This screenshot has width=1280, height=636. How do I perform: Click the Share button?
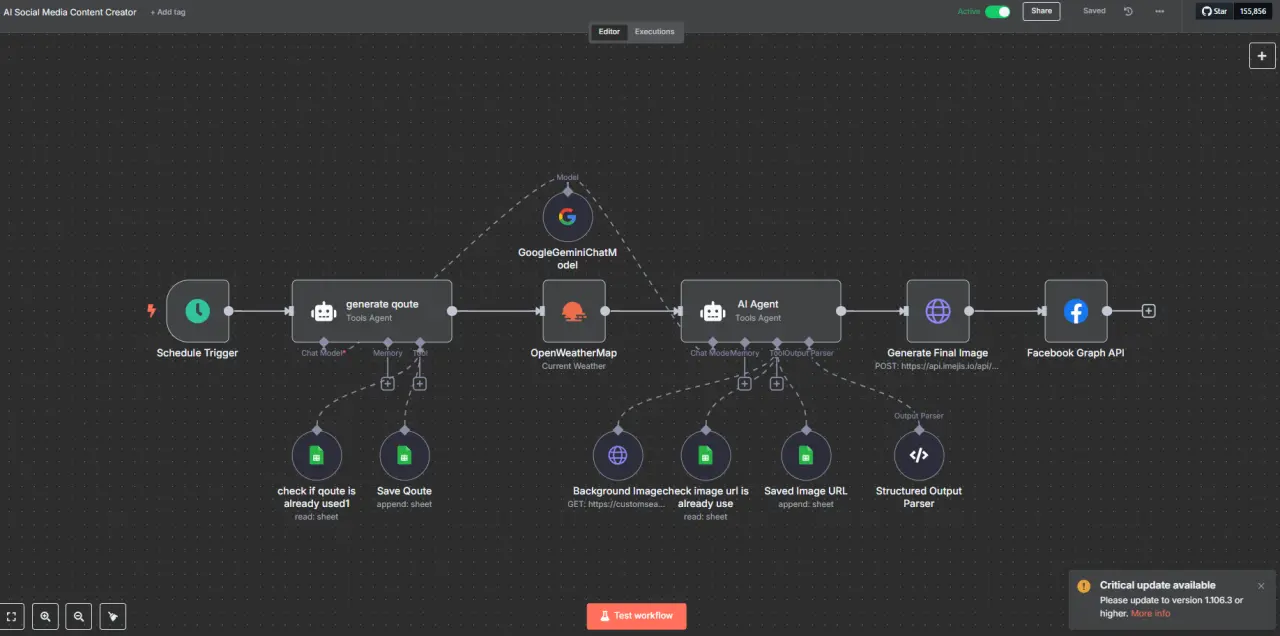tap(1042, 11)
